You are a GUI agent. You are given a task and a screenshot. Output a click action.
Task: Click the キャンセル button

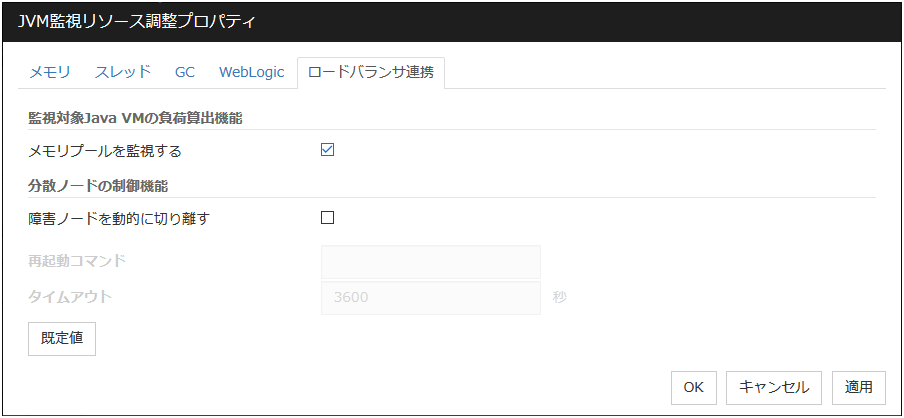pyautogui.click(x=774, y=387)
